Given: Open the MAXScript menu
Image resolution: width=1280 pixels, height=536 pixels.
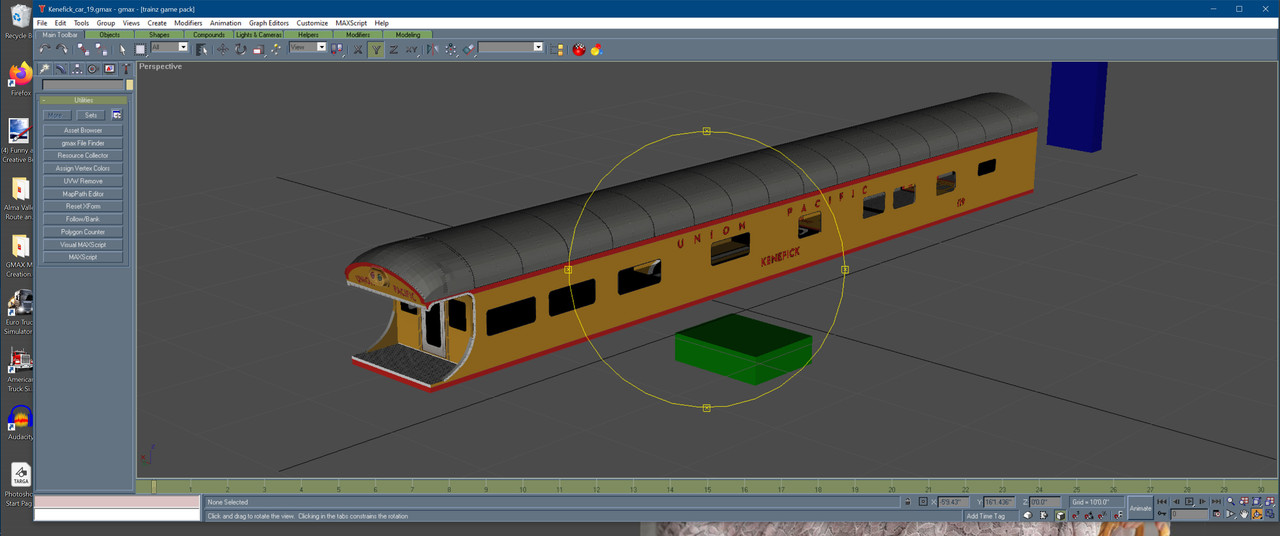Looking at the screenshot, I should point(351,23).
